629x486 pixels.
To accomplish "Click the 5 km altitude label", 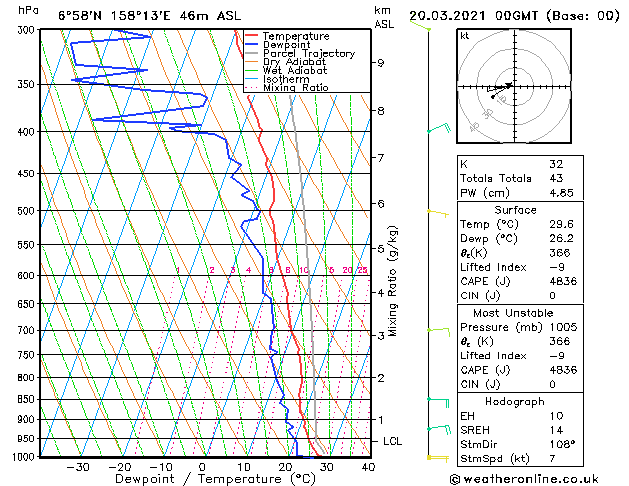I will click(380, 249).
